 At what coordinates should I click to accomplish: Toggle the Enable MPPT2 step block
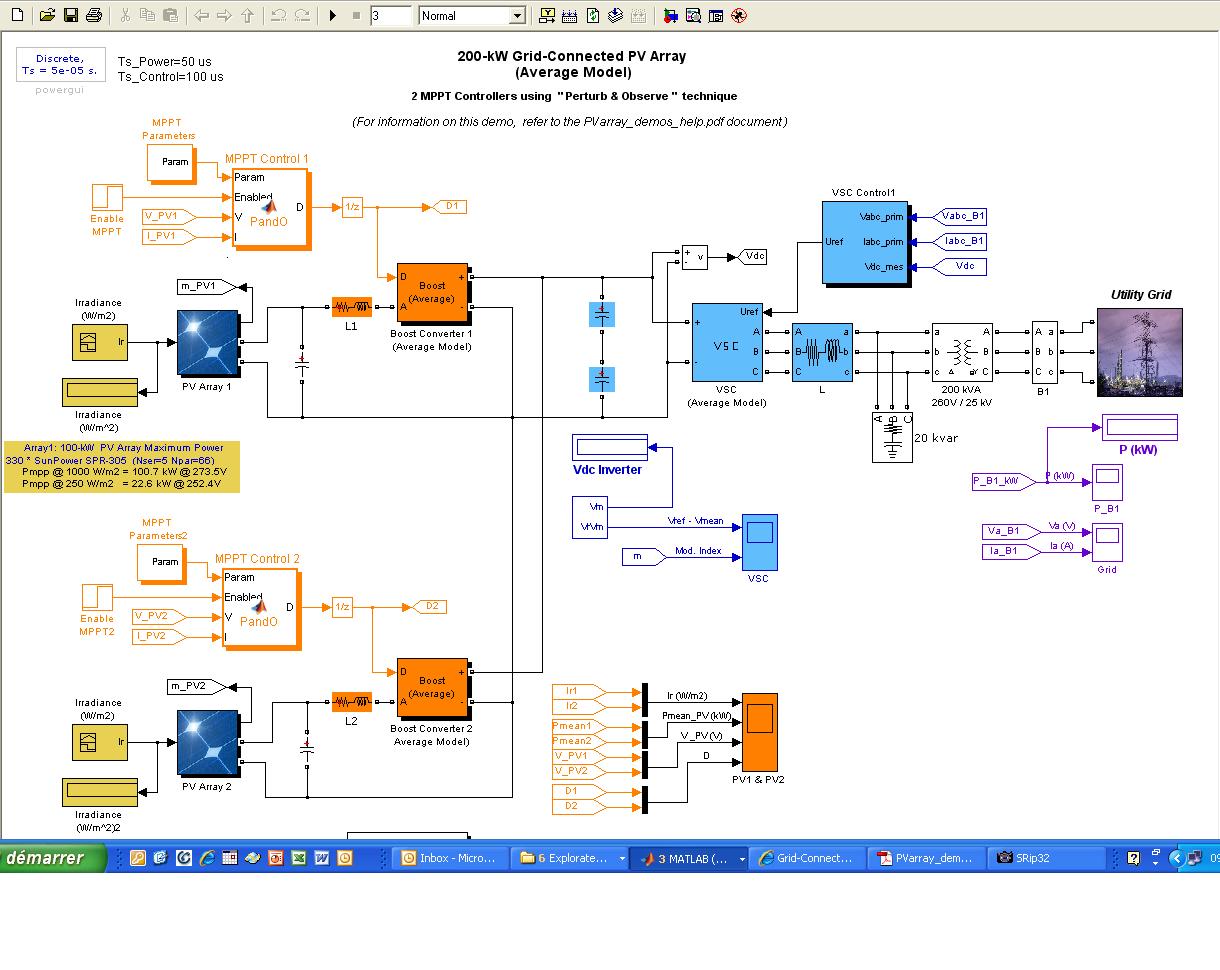point(97,597)
